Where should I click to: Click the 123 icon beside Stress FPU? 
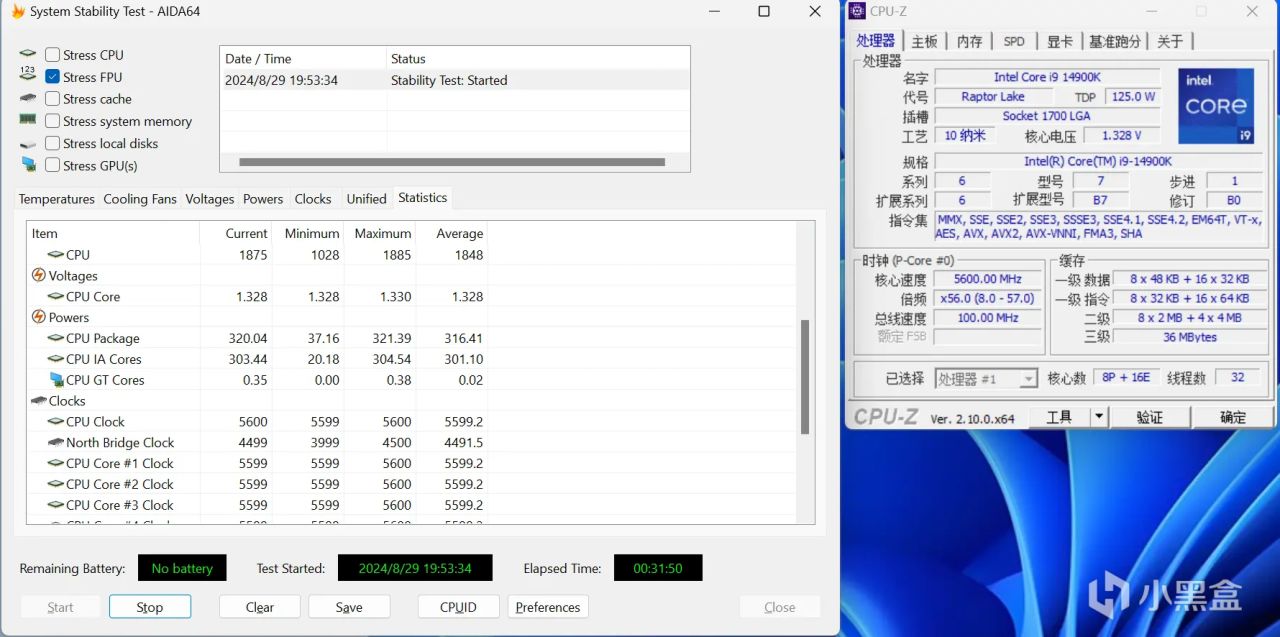tap(27, 75)
